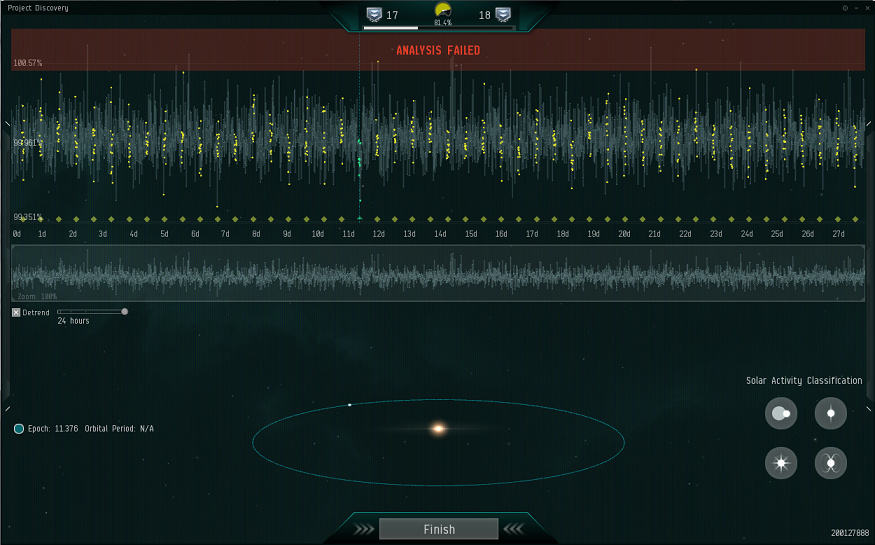Click the 27d time axis label

tap(838, 234)
